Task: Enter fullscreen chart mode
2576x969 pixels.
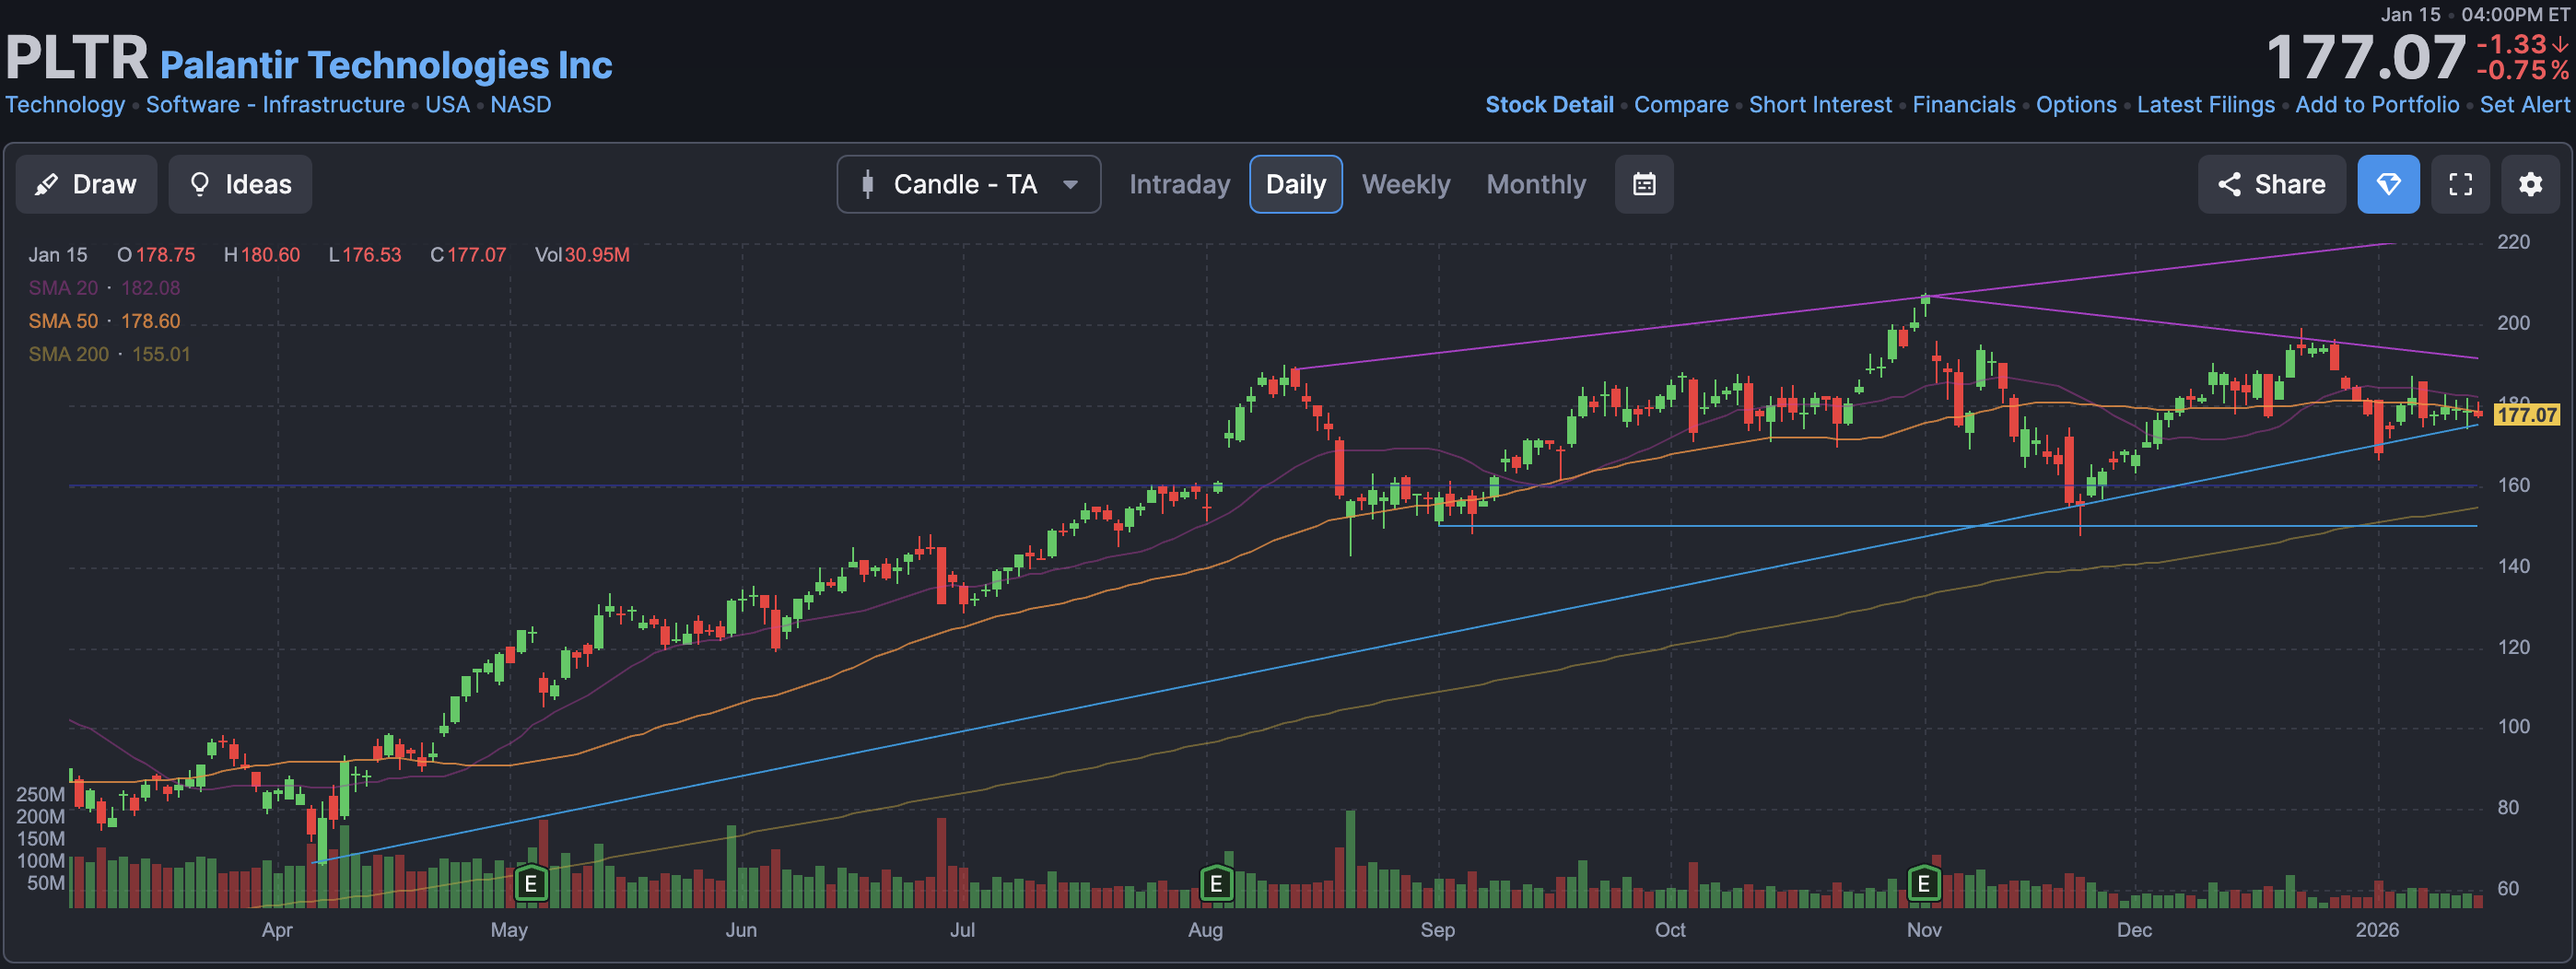Action: (x=2460, y=184)
